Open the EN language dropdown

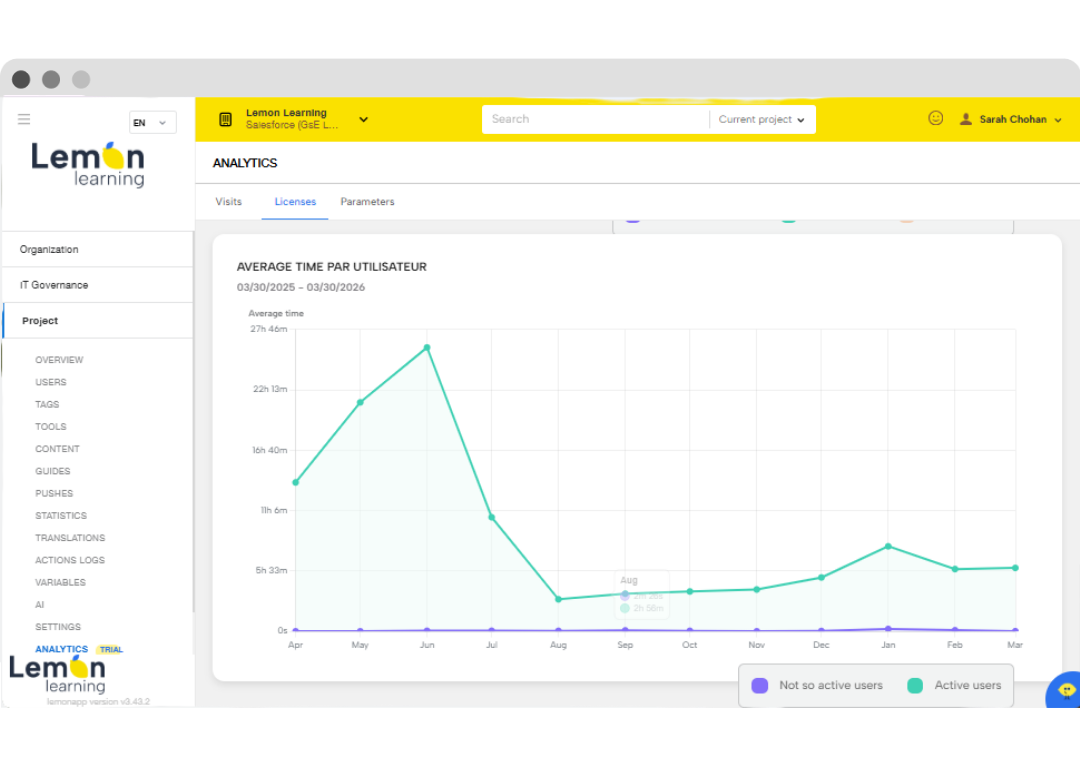click(152, 123)
